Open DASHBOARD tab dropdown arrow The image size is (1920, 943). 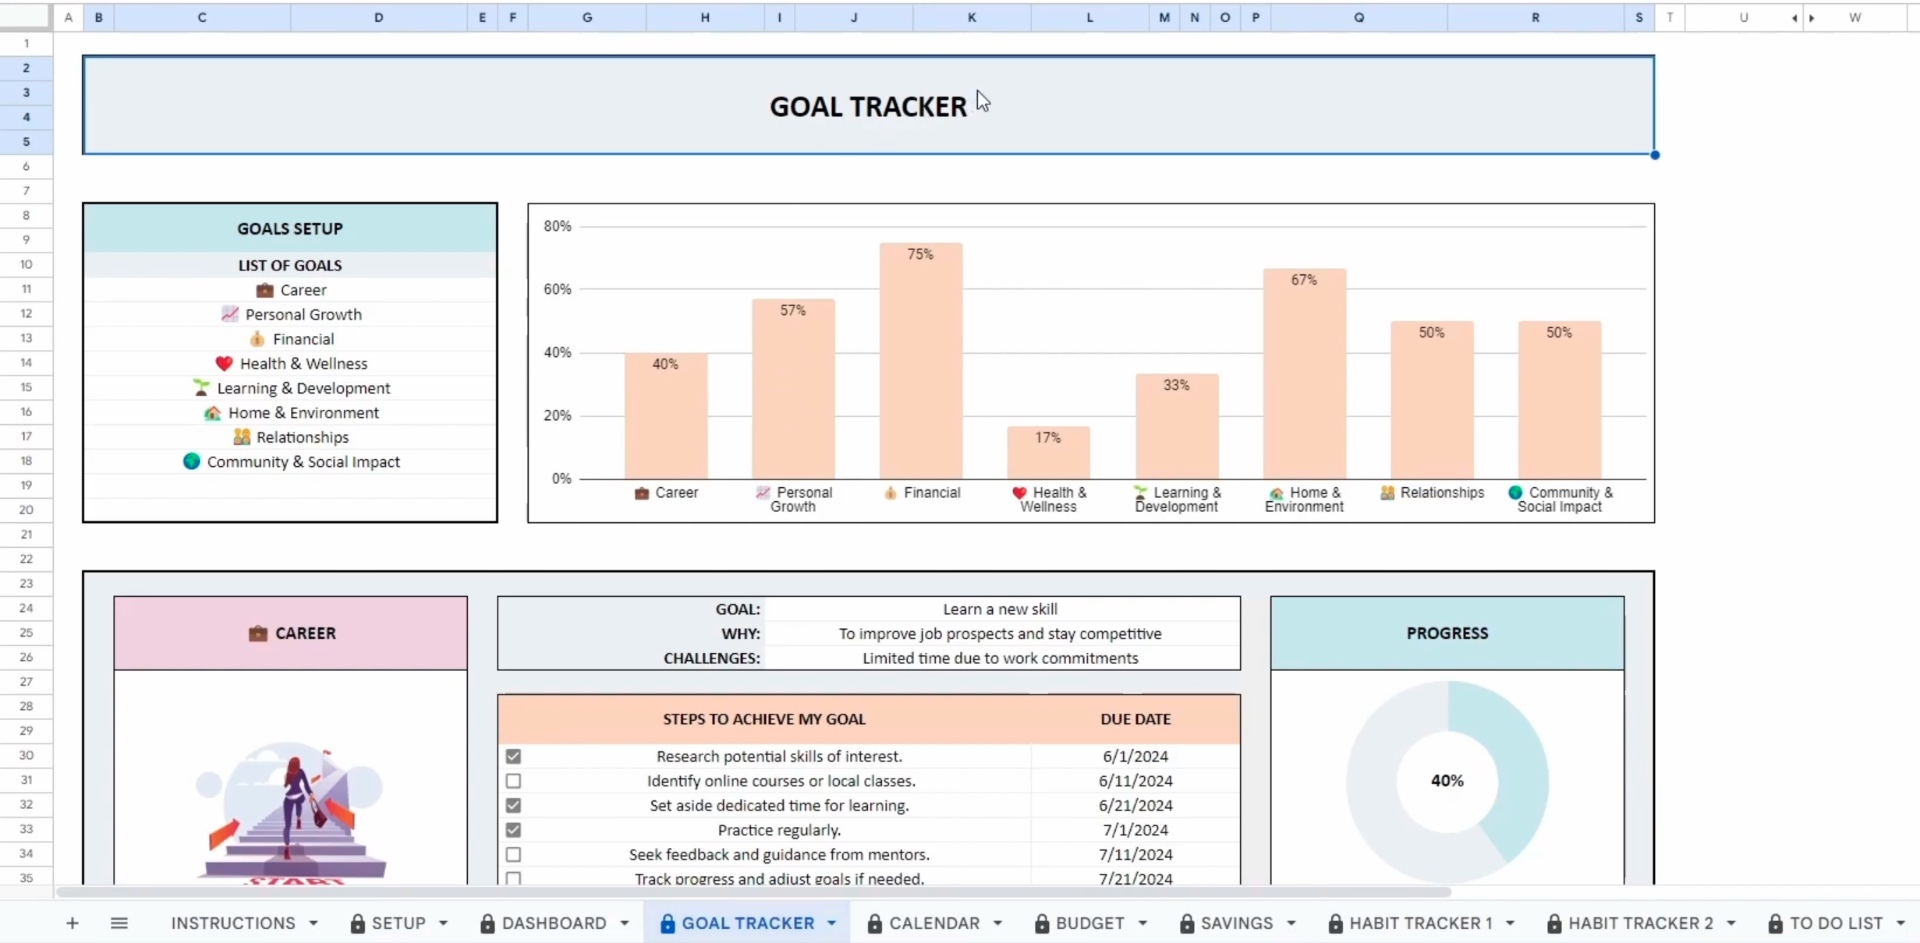(x=624, y=923)
